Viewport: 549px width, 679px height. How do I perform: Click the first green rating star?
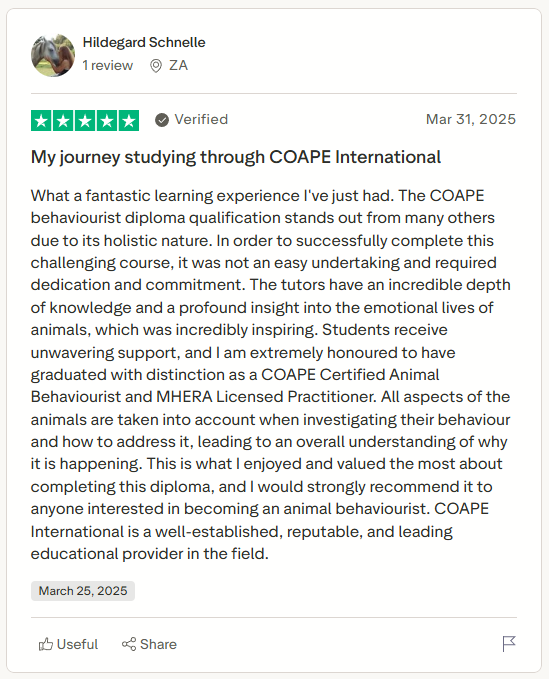click(42, 121)
